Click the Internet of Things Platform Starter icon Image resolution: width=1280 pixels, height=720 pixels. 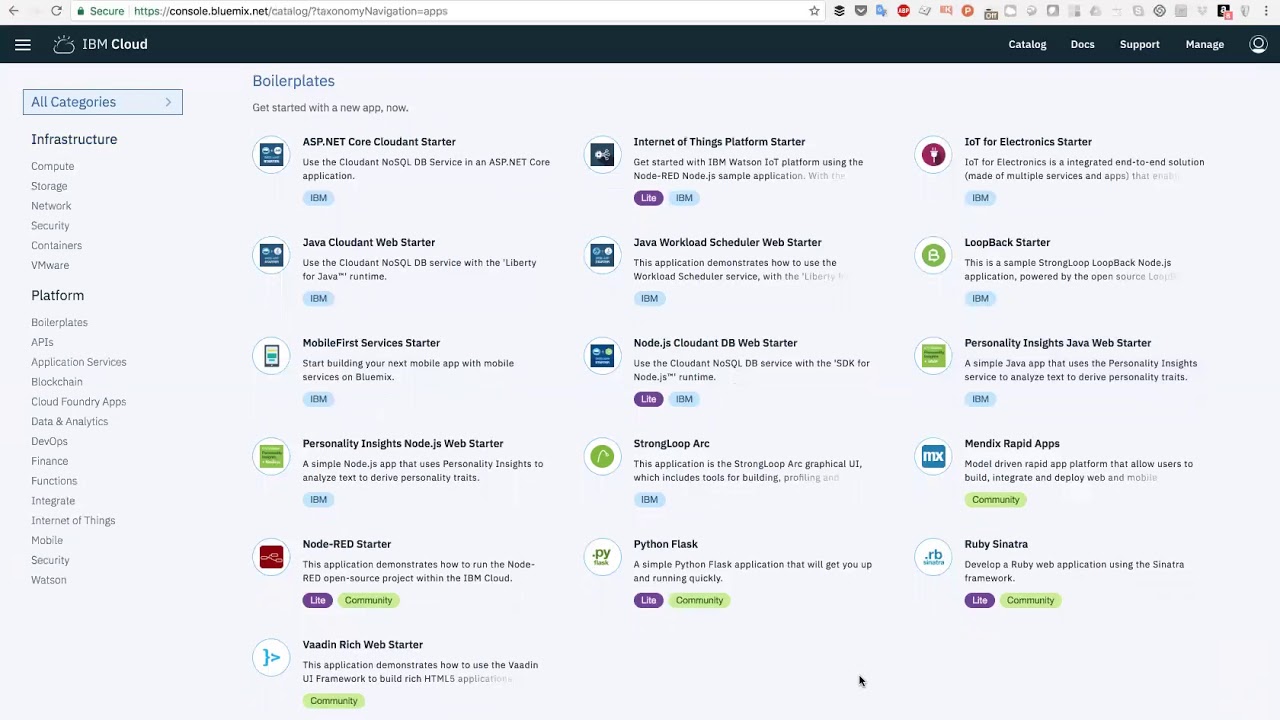pyautogui.click(x=602, y=155)
